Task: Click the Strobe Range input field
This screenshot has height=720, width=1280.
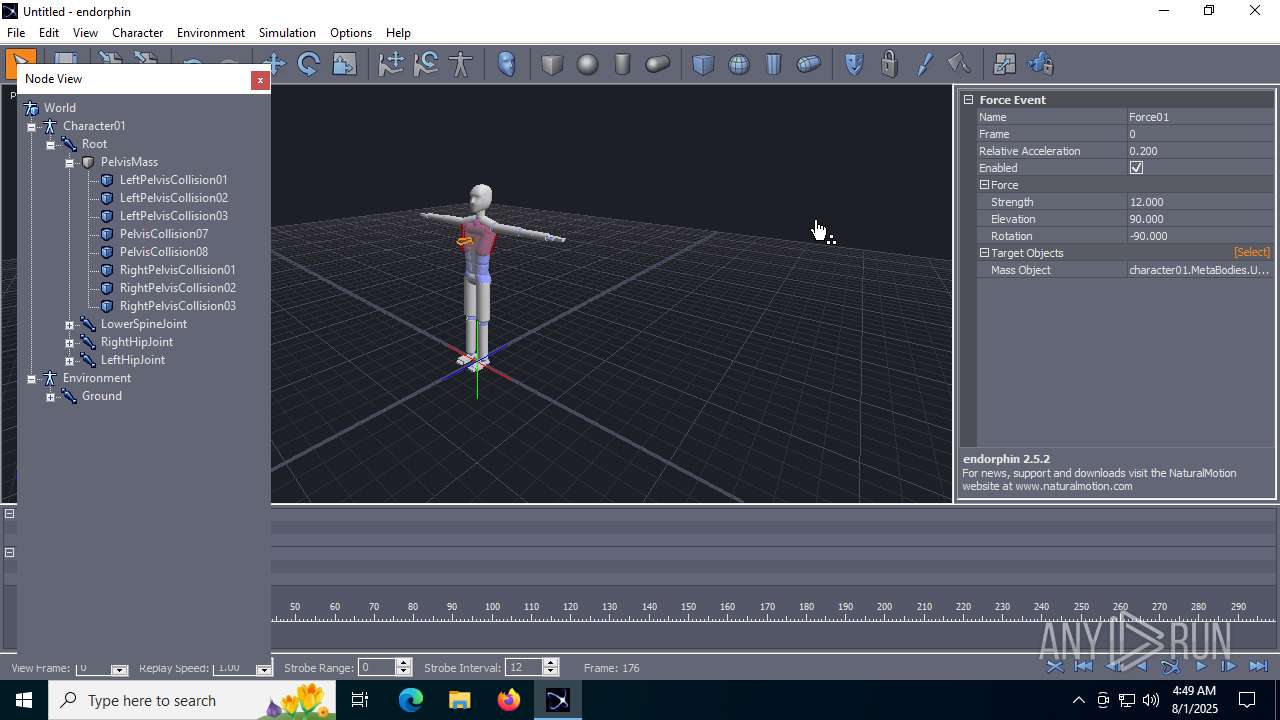Action: [x=377, y=668]
